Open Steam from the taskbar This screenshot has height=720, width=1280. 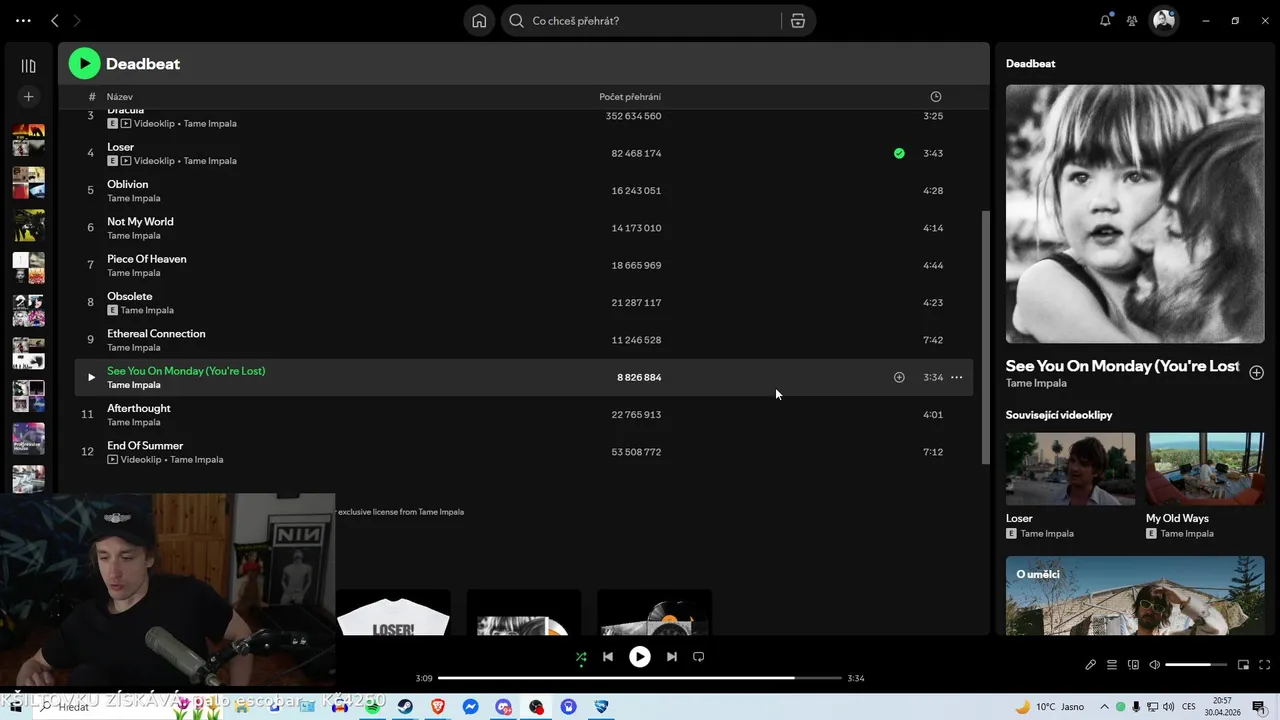click(x=405, y=706)
